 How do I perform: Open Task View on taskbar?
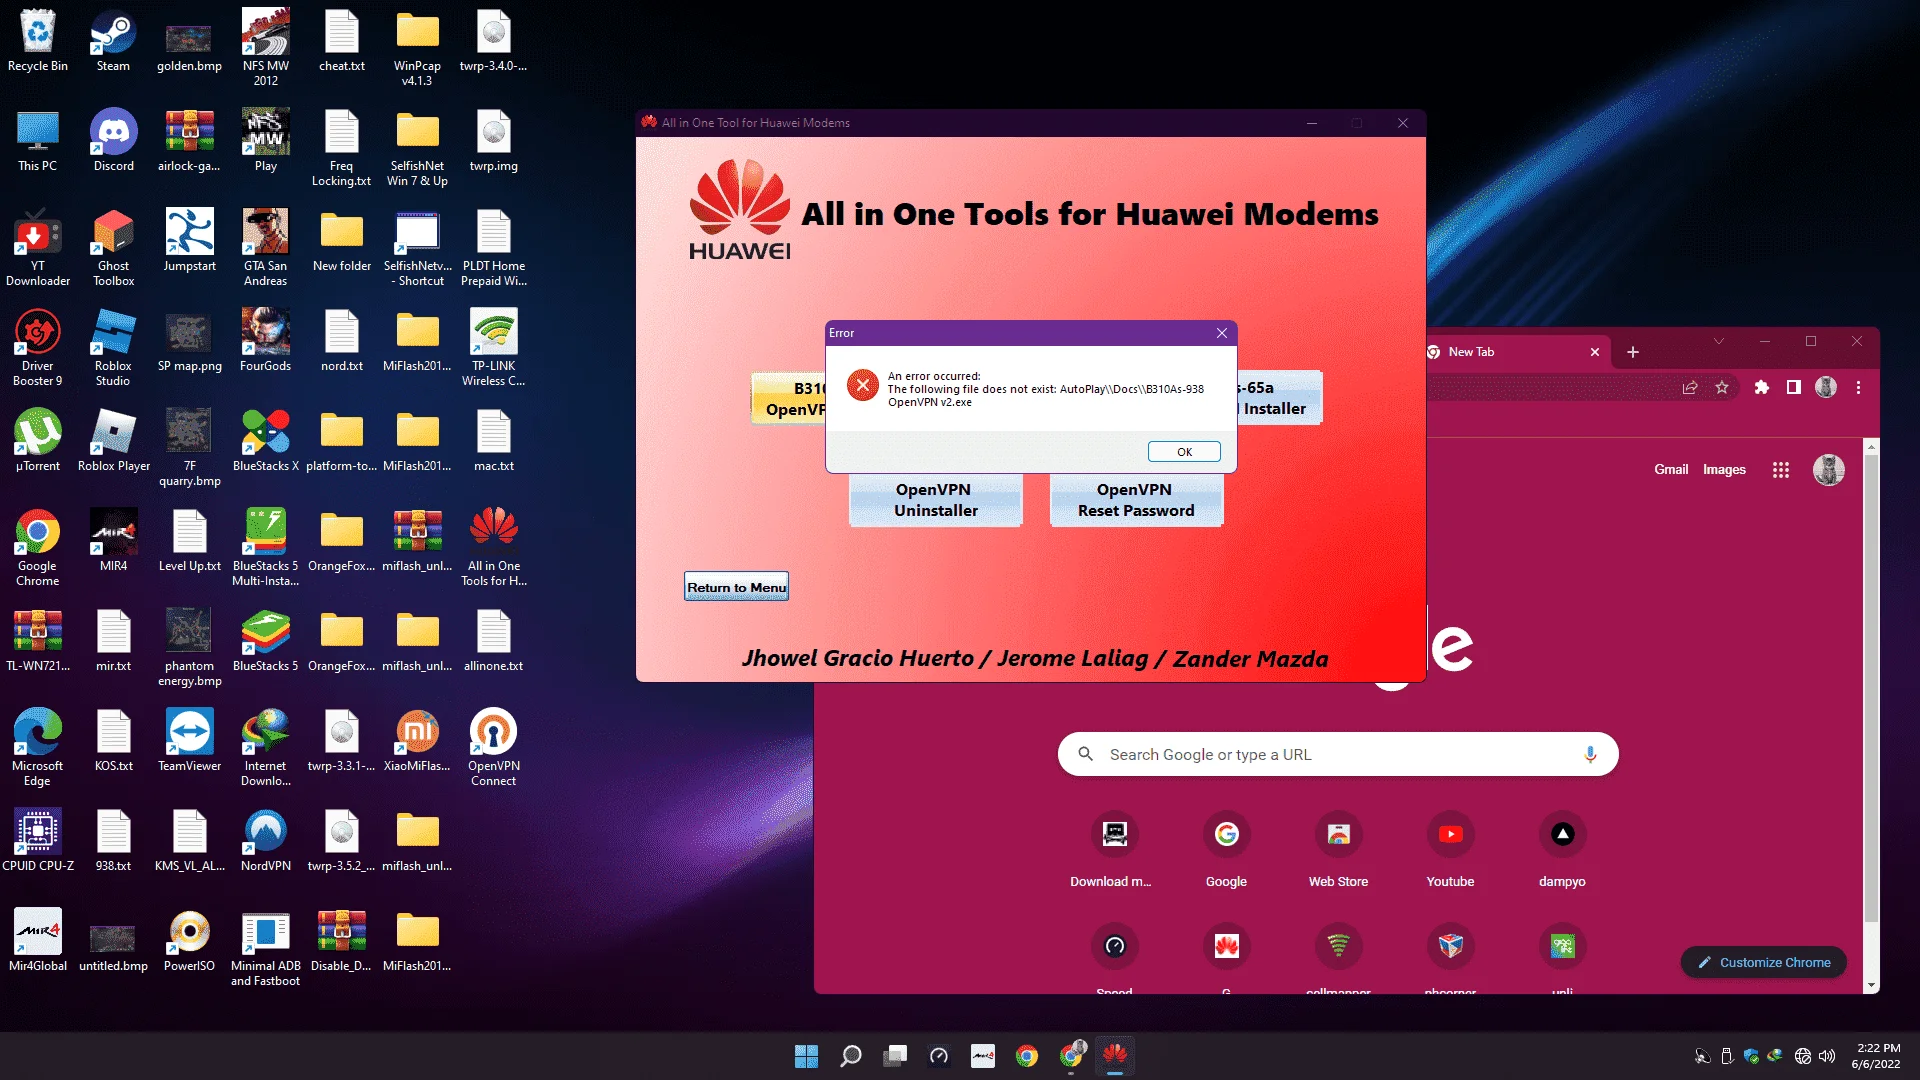[895, 1056]
